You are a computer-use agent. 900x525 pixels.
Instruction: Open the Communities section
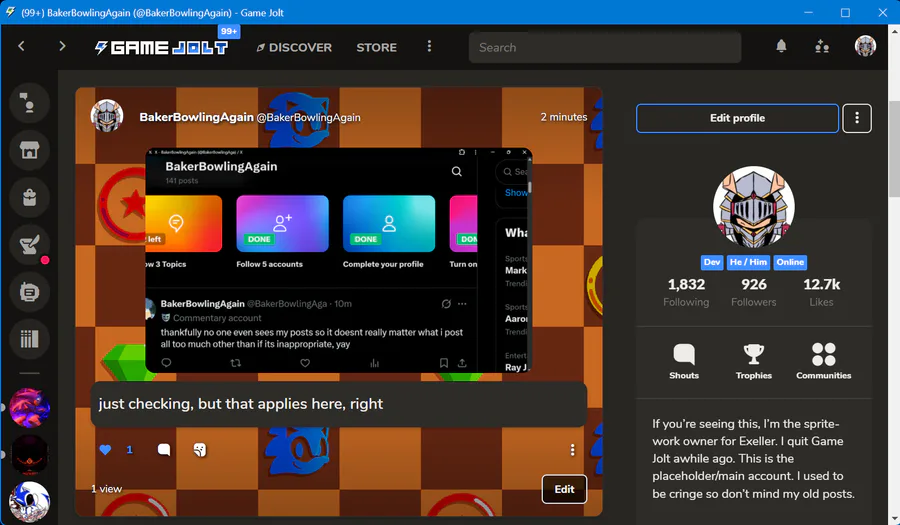click(x=824, y=361)
